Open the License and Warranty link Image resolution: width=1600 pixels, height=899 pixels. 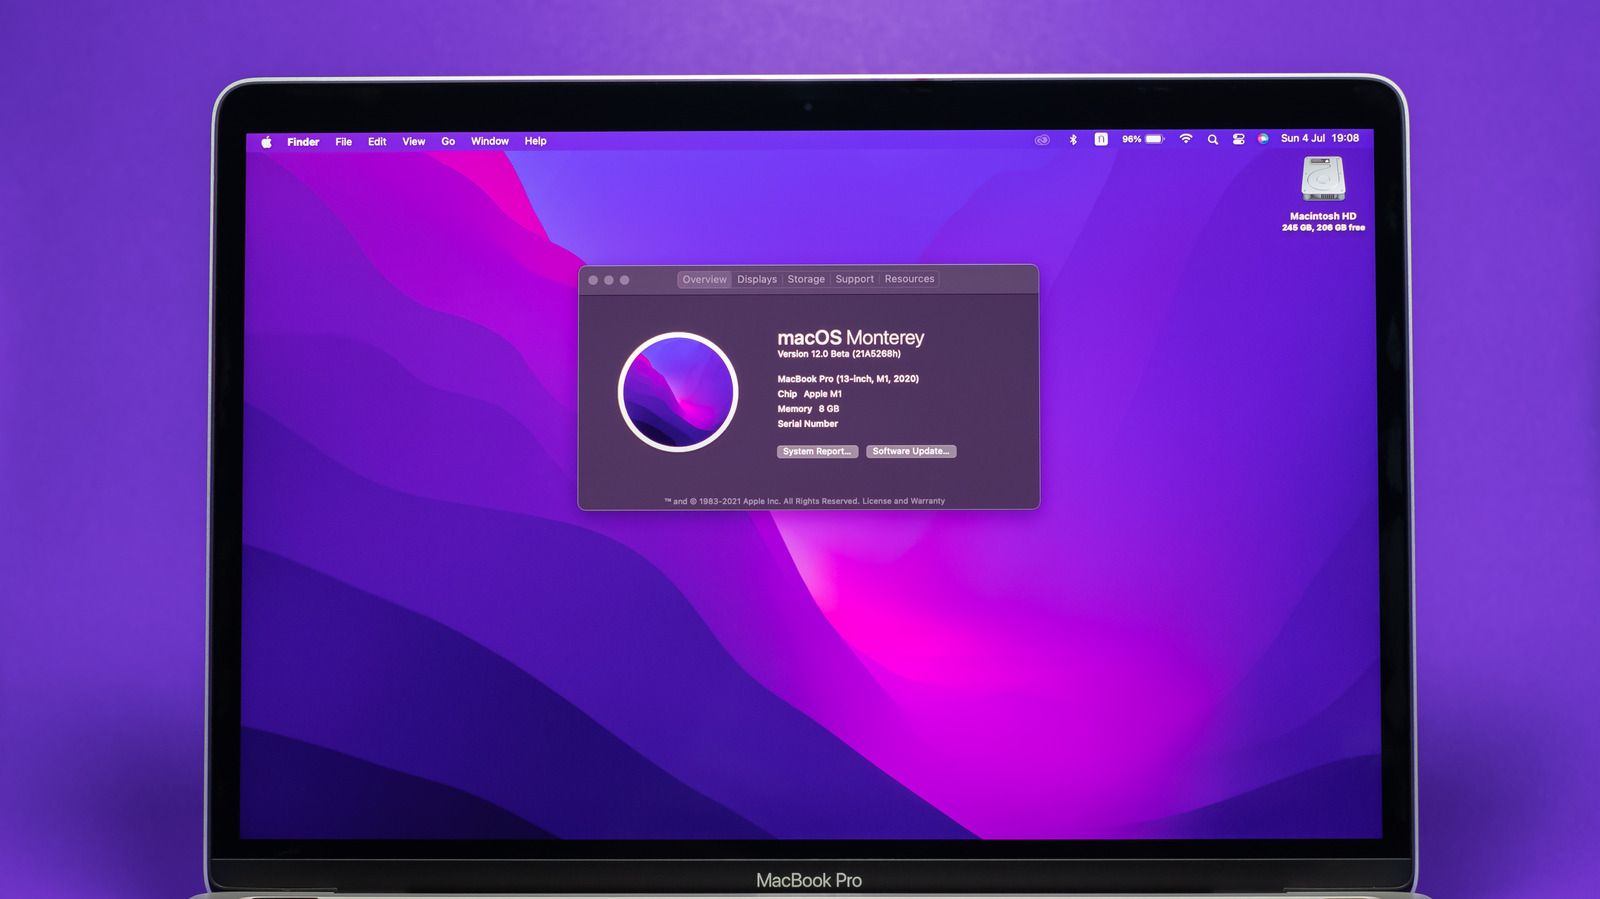903,501
